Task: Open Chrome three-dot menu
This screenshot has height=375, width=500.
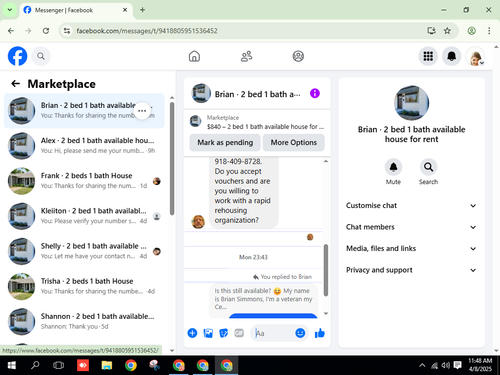Action: pos(489,31)
